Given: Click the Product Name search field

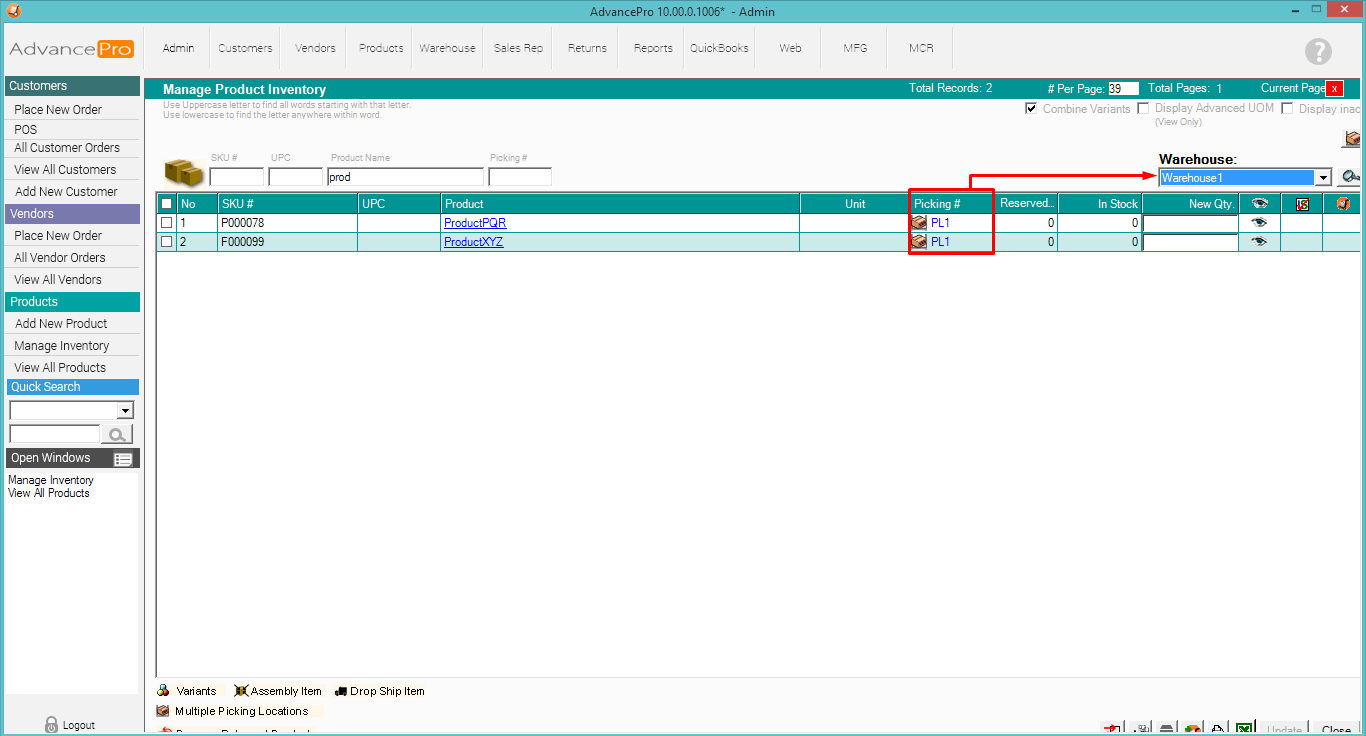Looking at the screenshot, I should [405, 177].
